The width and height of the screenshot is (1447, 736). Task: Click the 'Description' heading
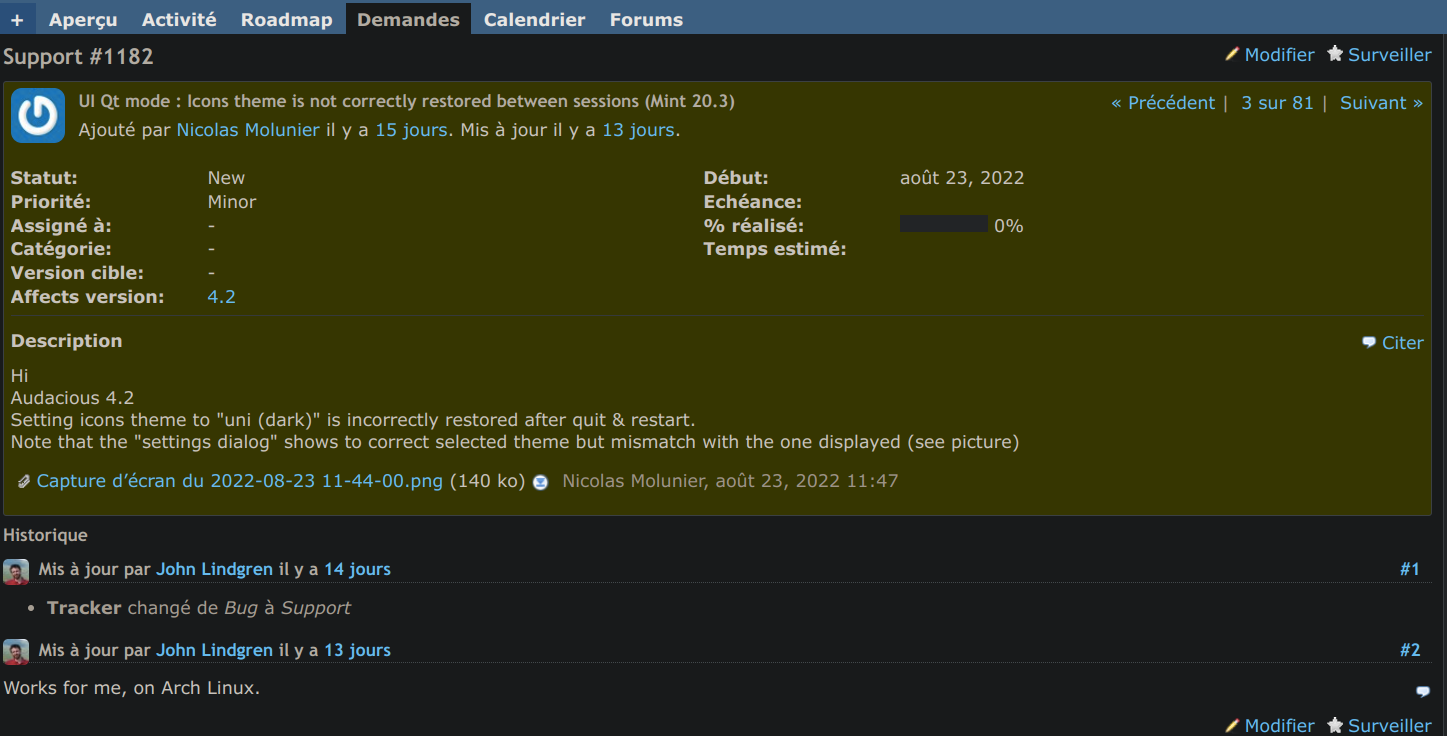(66, 341)
